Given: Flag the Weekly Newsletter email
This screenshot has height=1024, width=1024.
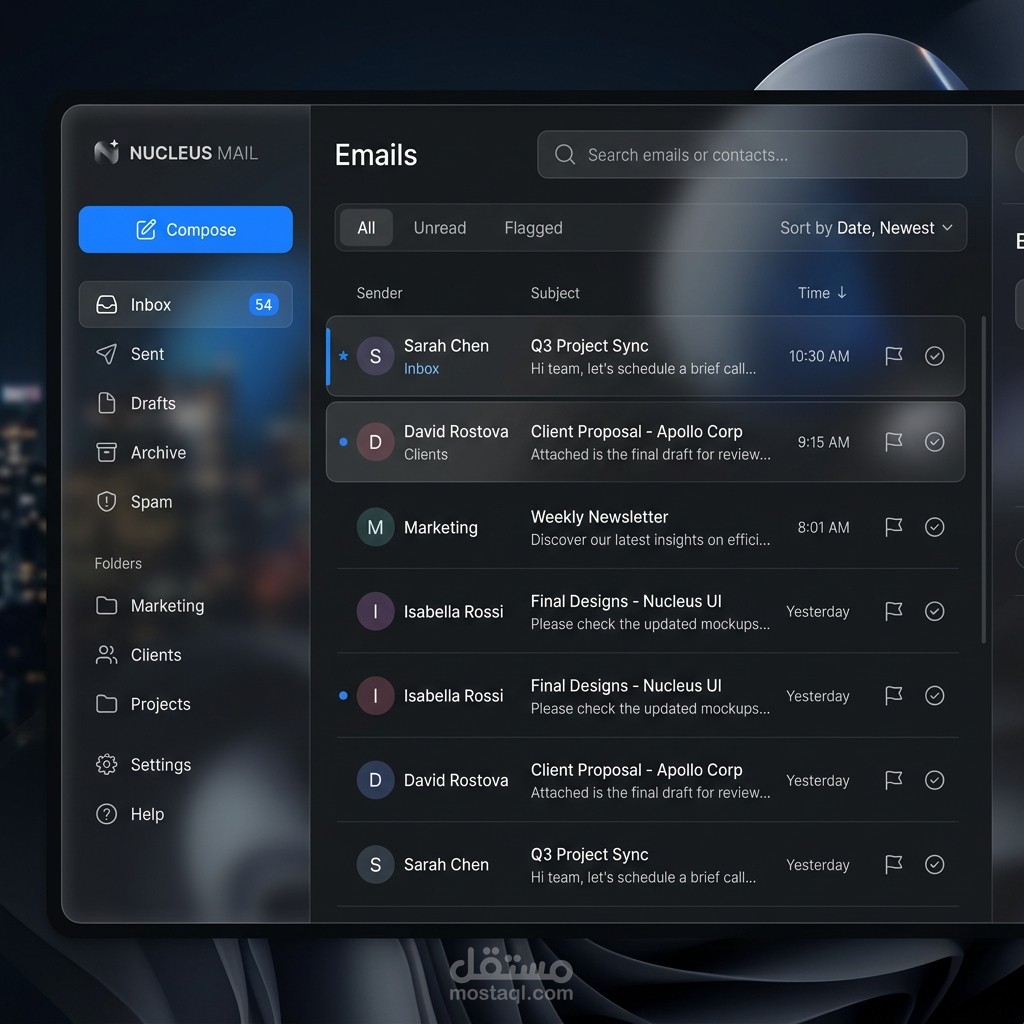Looking at the screenshot, I should (x=893, y=526).
